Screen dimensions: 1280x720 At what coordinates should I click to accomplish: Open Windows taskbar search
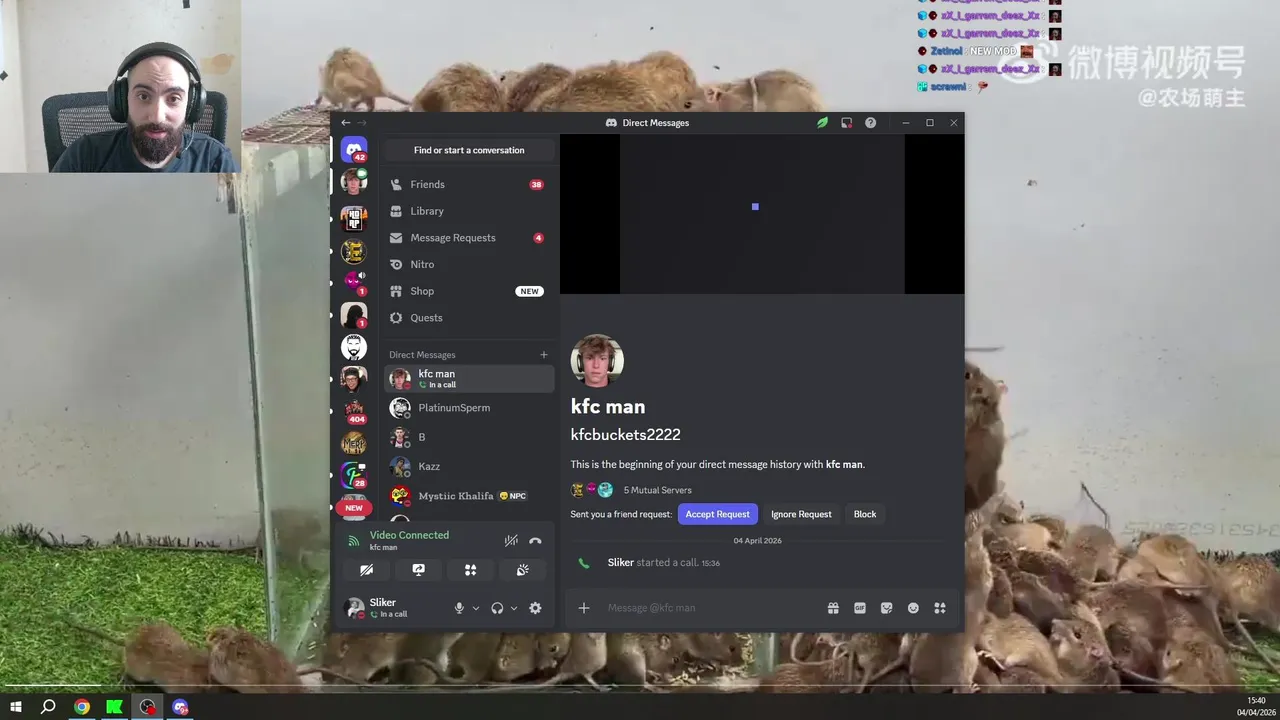(x=48, y=707)
